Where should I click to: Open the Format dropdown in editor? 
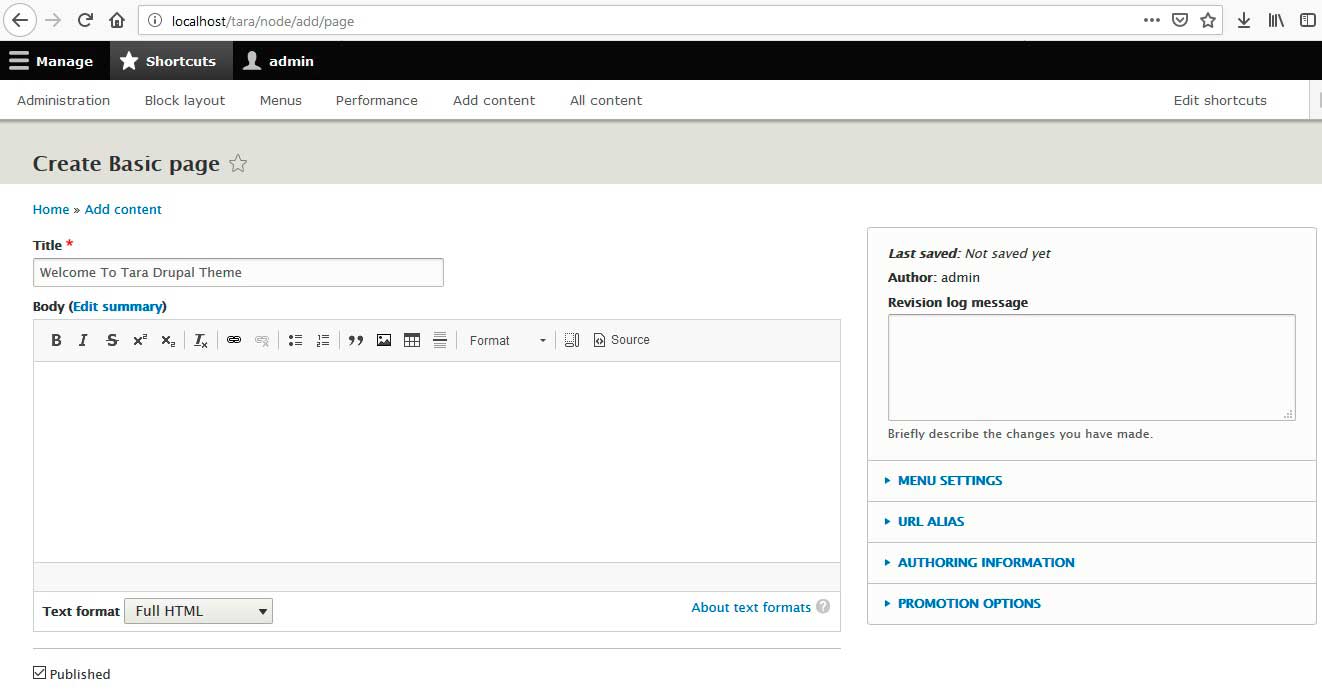pos(508,340)
